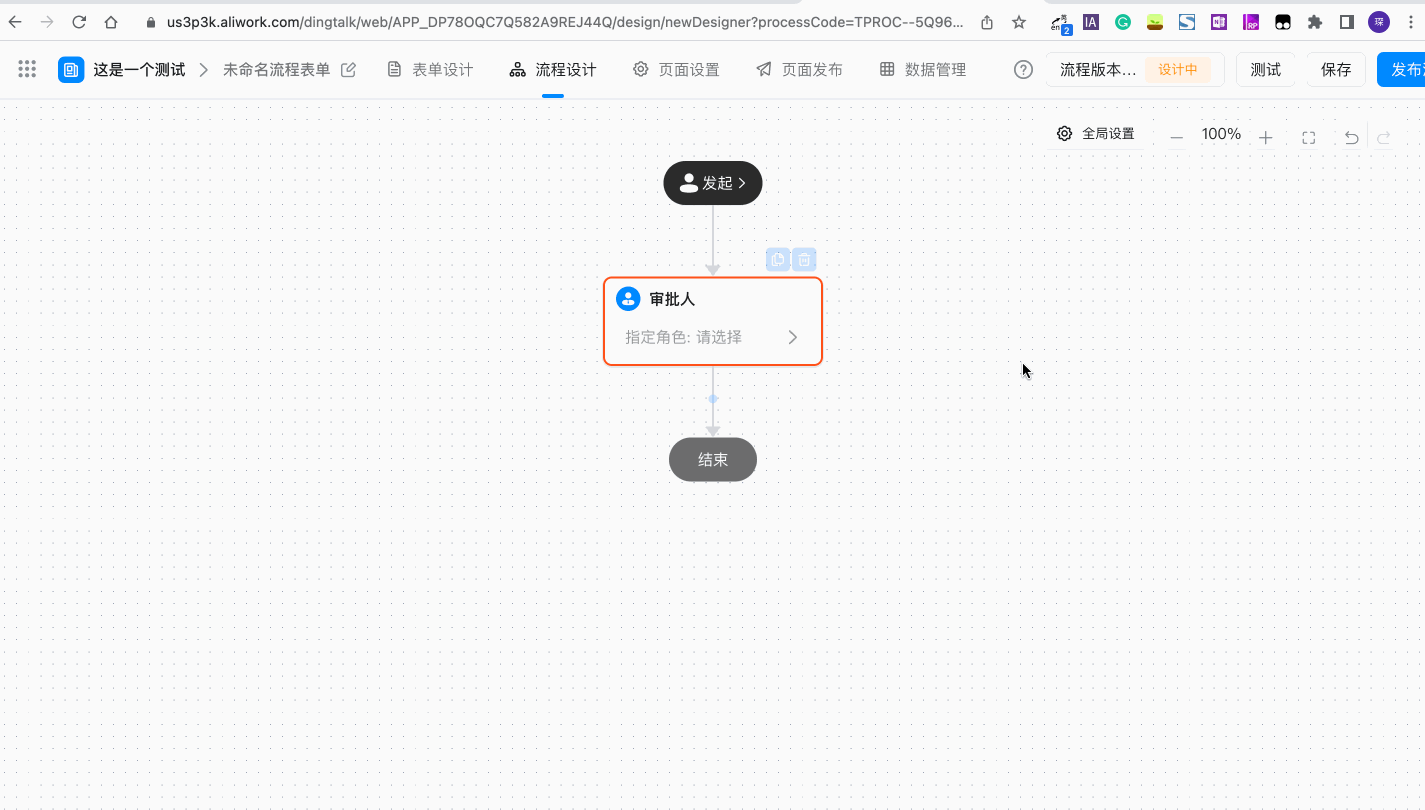Click the 设计中 status tag

[1178, 70]
